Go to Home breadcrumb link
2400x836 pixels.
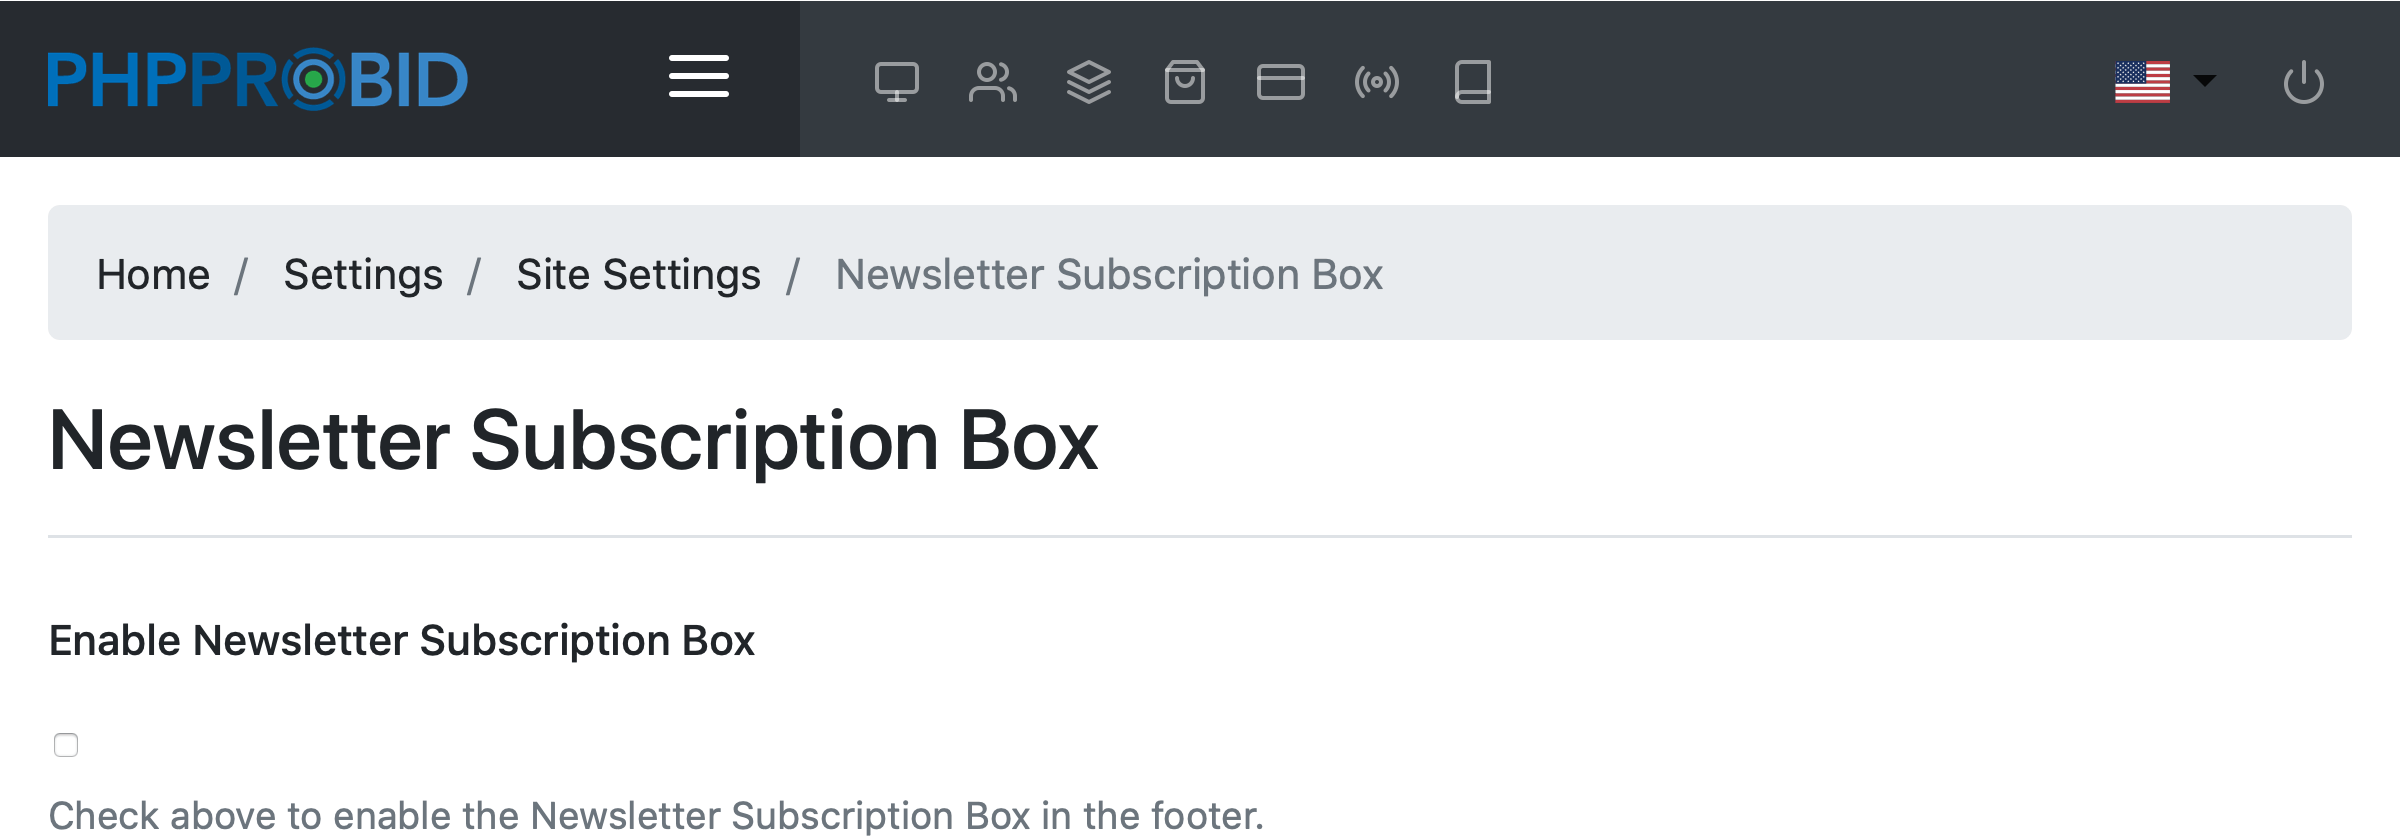[153, 274]
